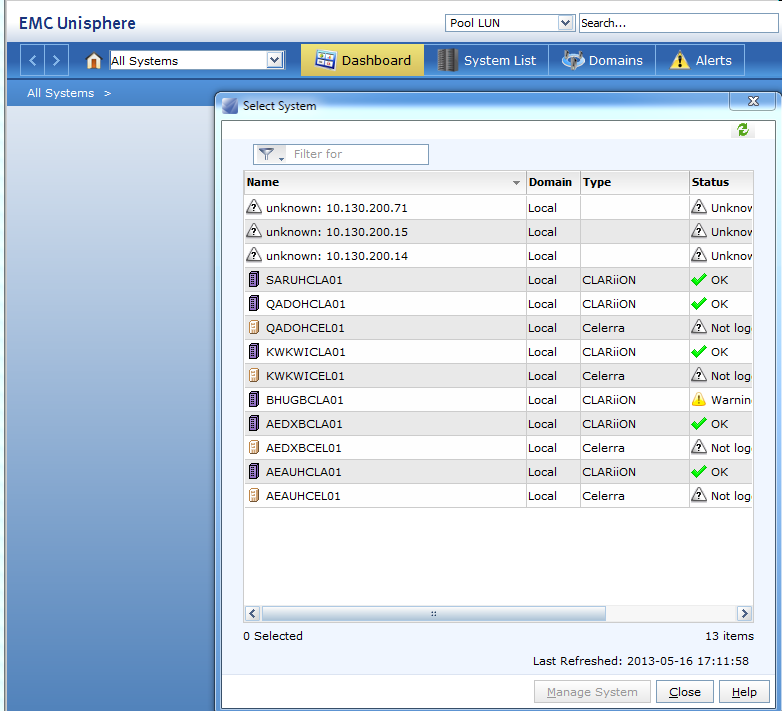Click the green OK check for SARUHCLA01
Image resolution: width=782 pixels, height=711 pixels.
click(699, 280)
